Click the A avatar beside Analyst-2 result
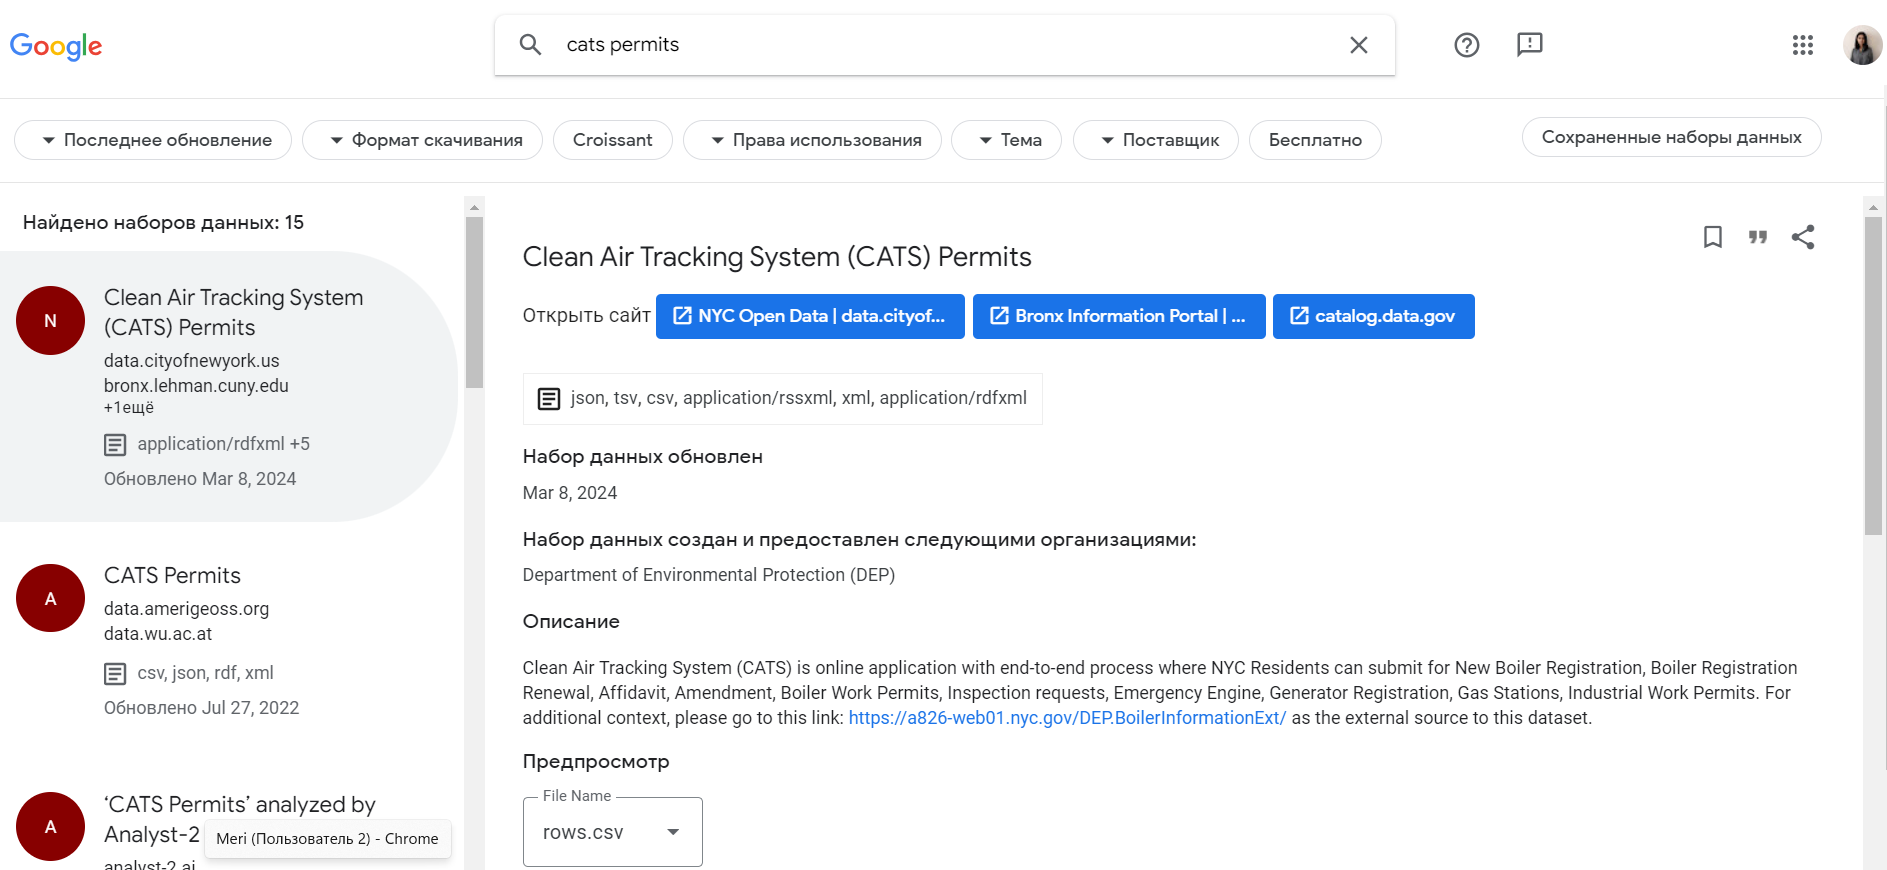 pos(50,826)
